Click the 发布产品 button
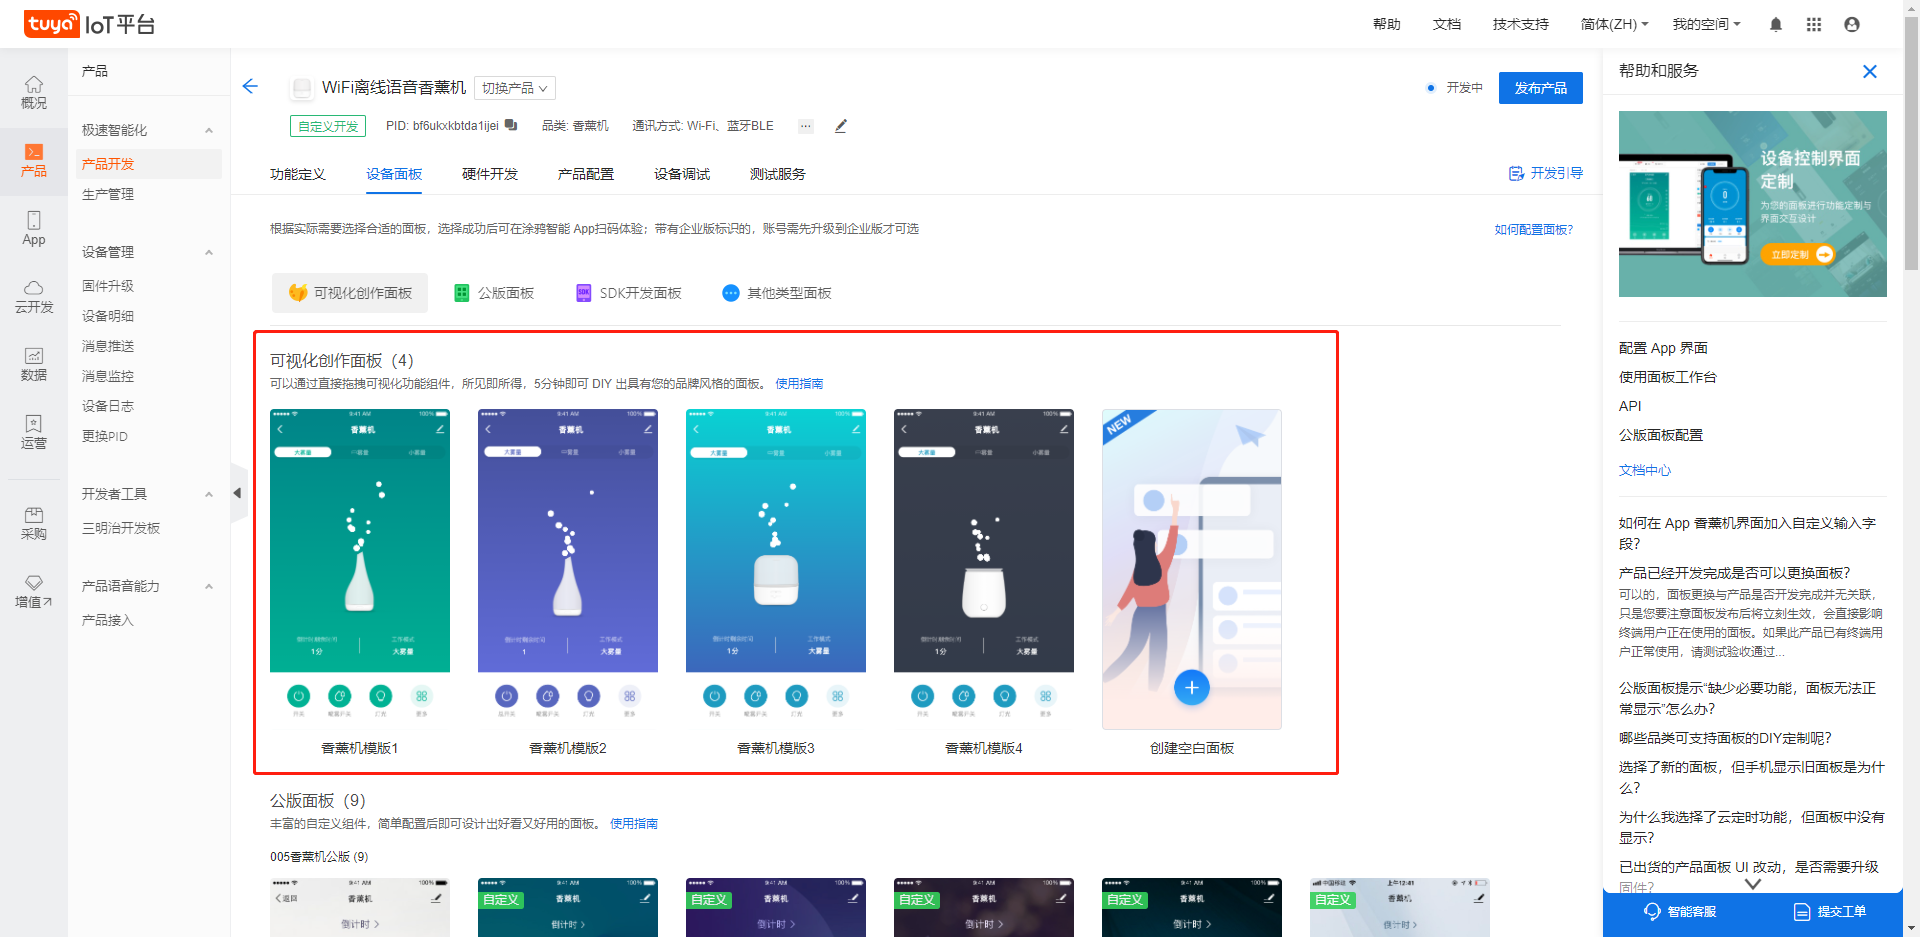This screenshot has width=1920, height=937. tap(1541, 88)
